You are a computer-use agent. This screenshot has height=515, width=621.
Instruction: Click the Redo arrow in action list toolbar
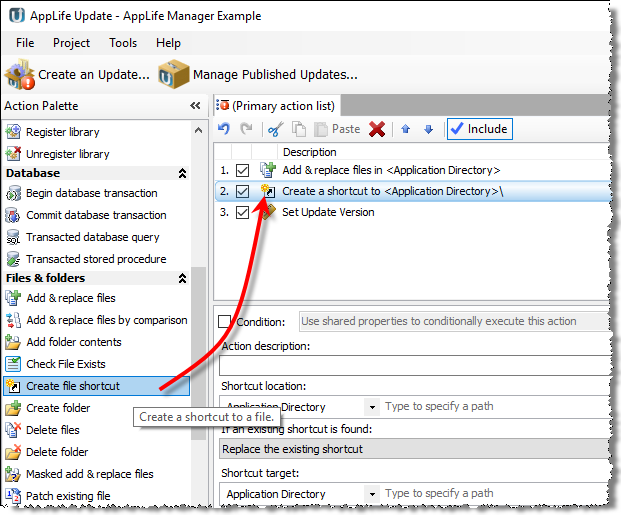tap(246, 129)
